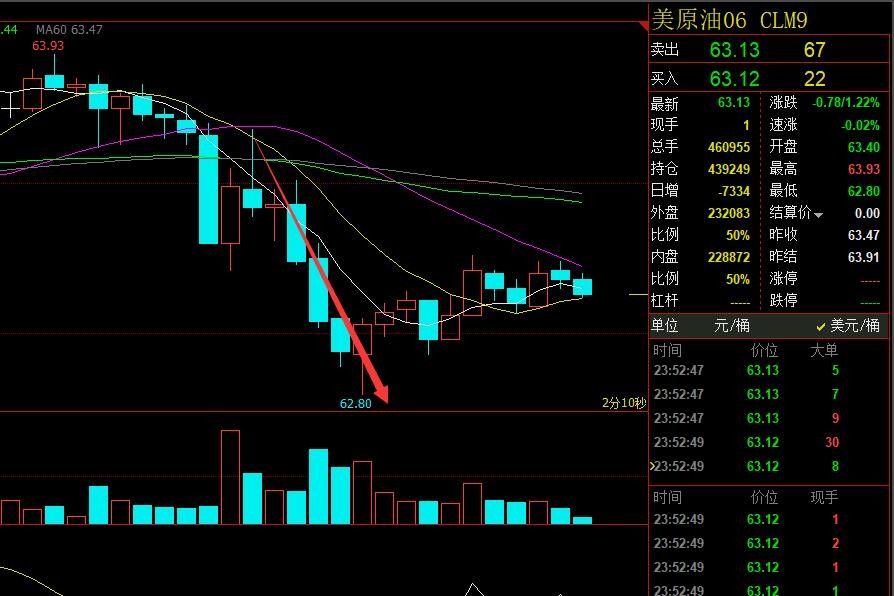This screenshot has height=596, width=894.
Task: Click the 总手 value 460955
Action: point(729,147)
